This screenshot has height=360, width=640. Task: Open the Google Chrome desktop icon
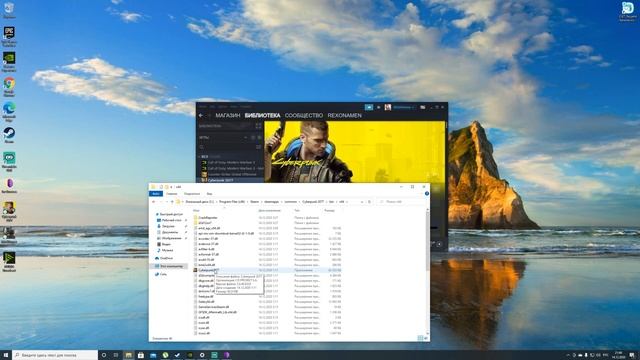[x=9, y=87]
